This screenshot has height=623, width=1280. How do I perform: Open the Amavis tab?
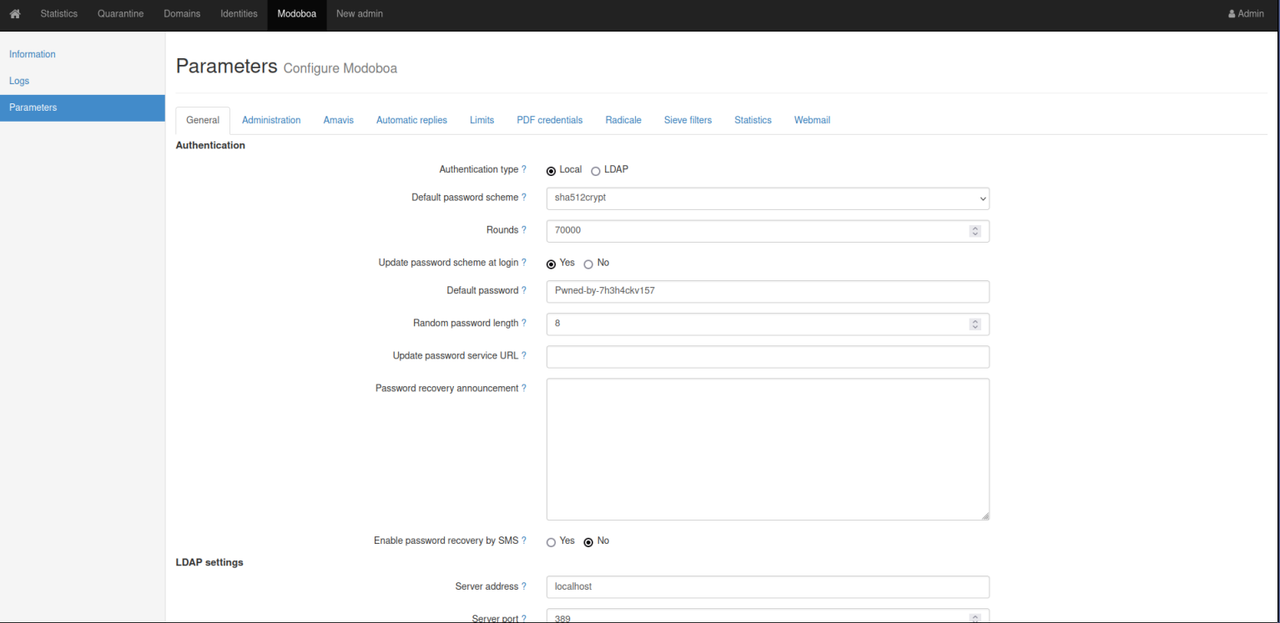(338, 120)
